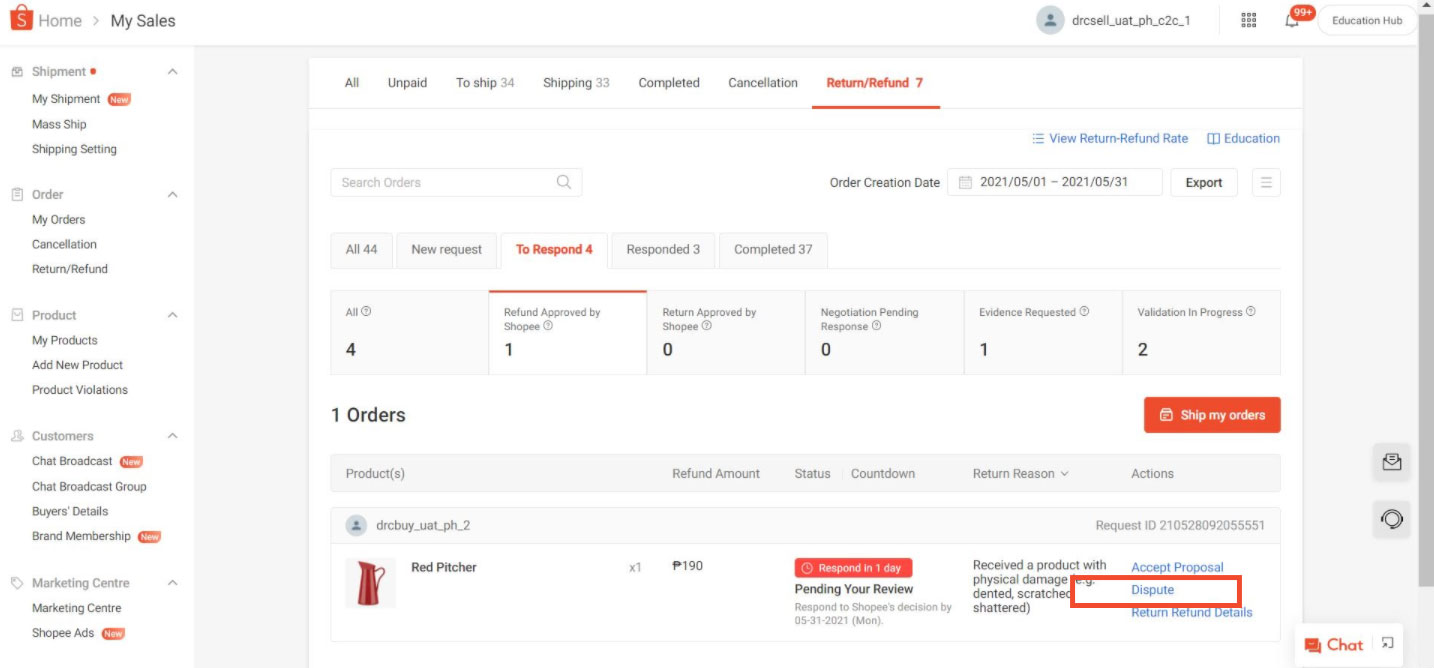1434x668 pixels.
Task: Open the Responded 3 tab
Action: [x=662, y=249]
